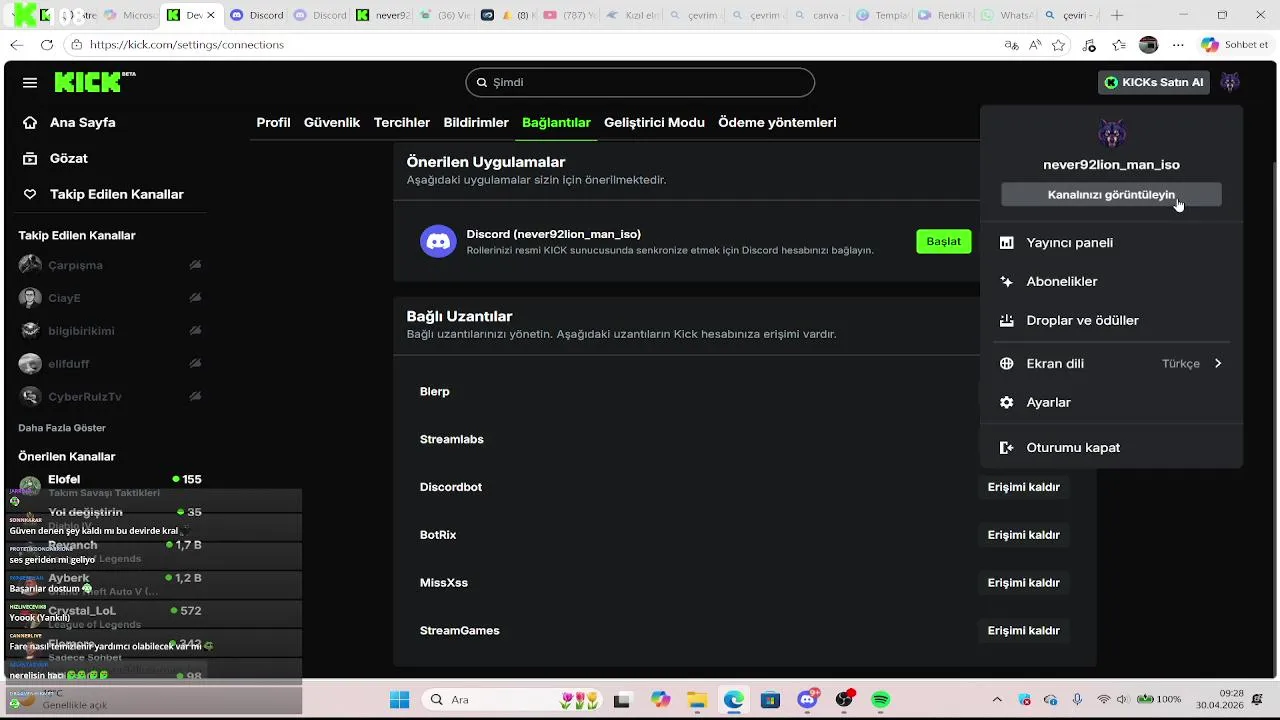Open Ana Sayfa home icon
1280x720 pixels.
coord(30,122)
